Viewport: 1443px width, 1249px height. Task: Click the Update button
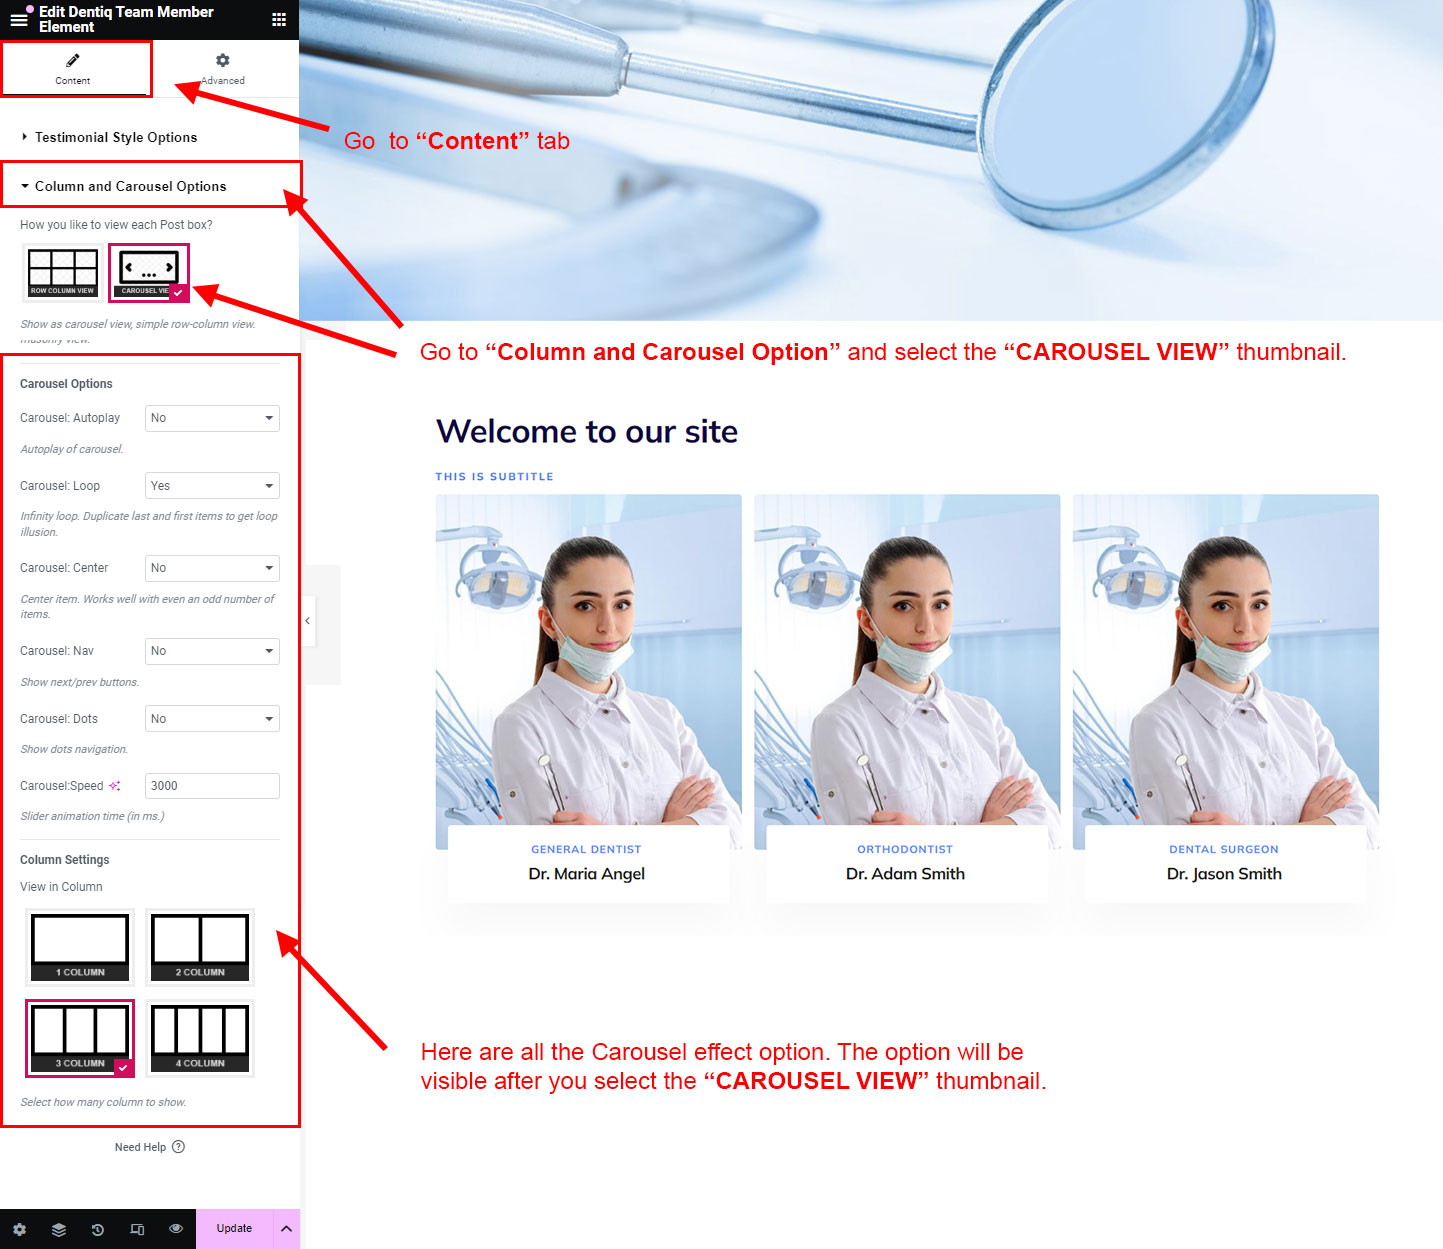click(x=234, y=1229)
